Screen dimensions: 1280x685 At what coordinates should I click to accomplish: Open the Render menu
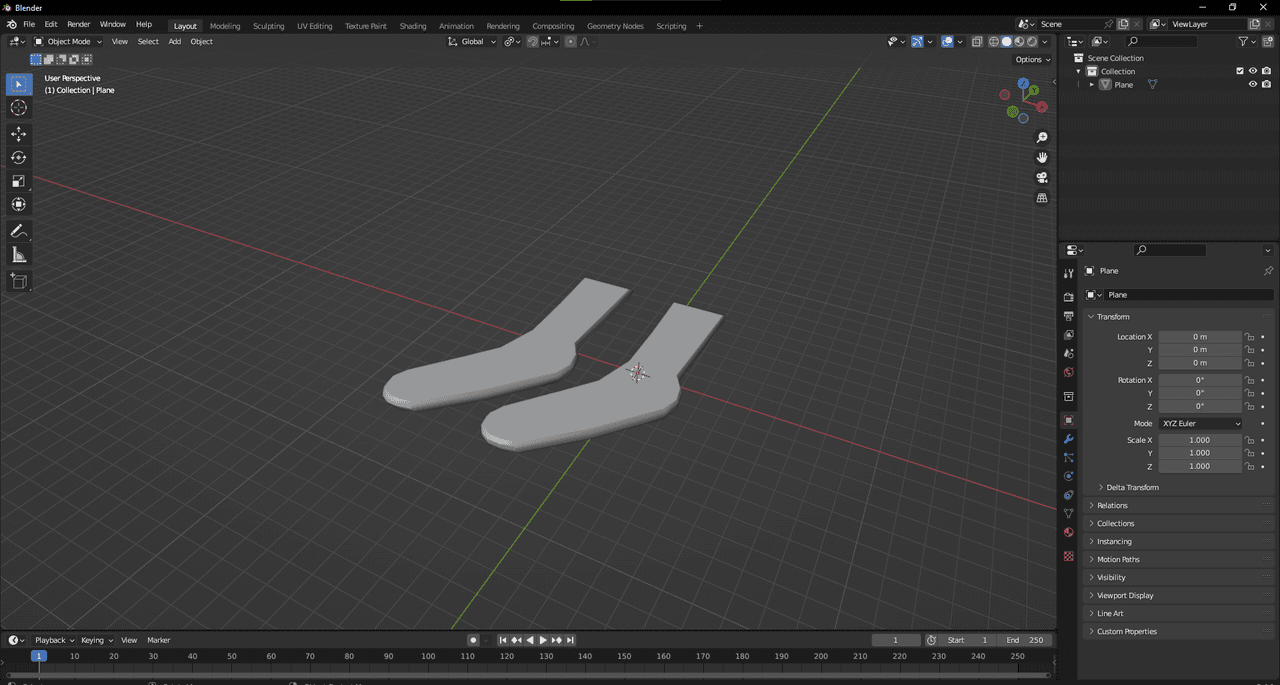tap(78, 24)
